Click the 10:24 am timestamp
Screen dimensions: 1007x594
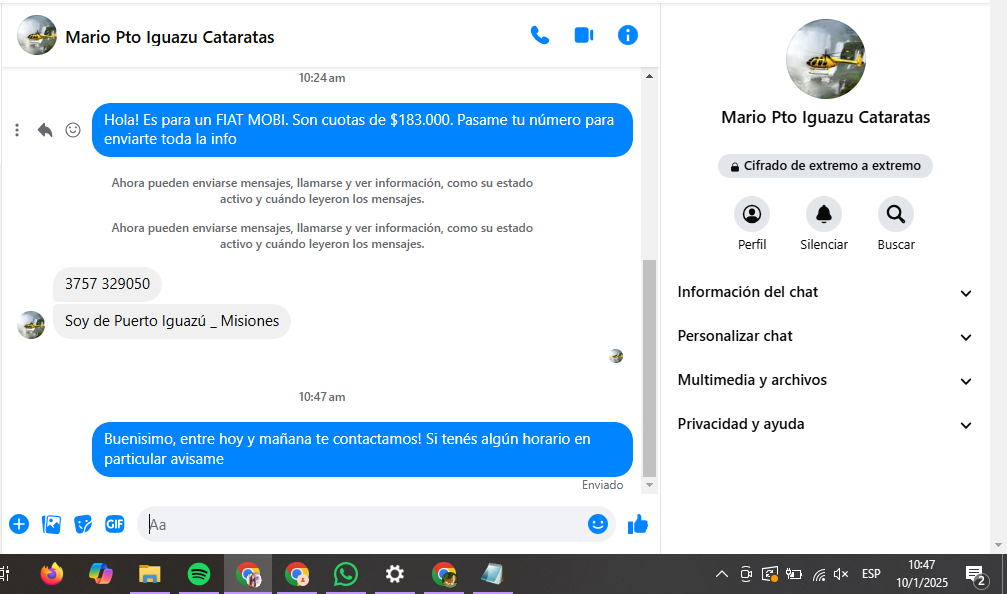click(x=322, y=78)
